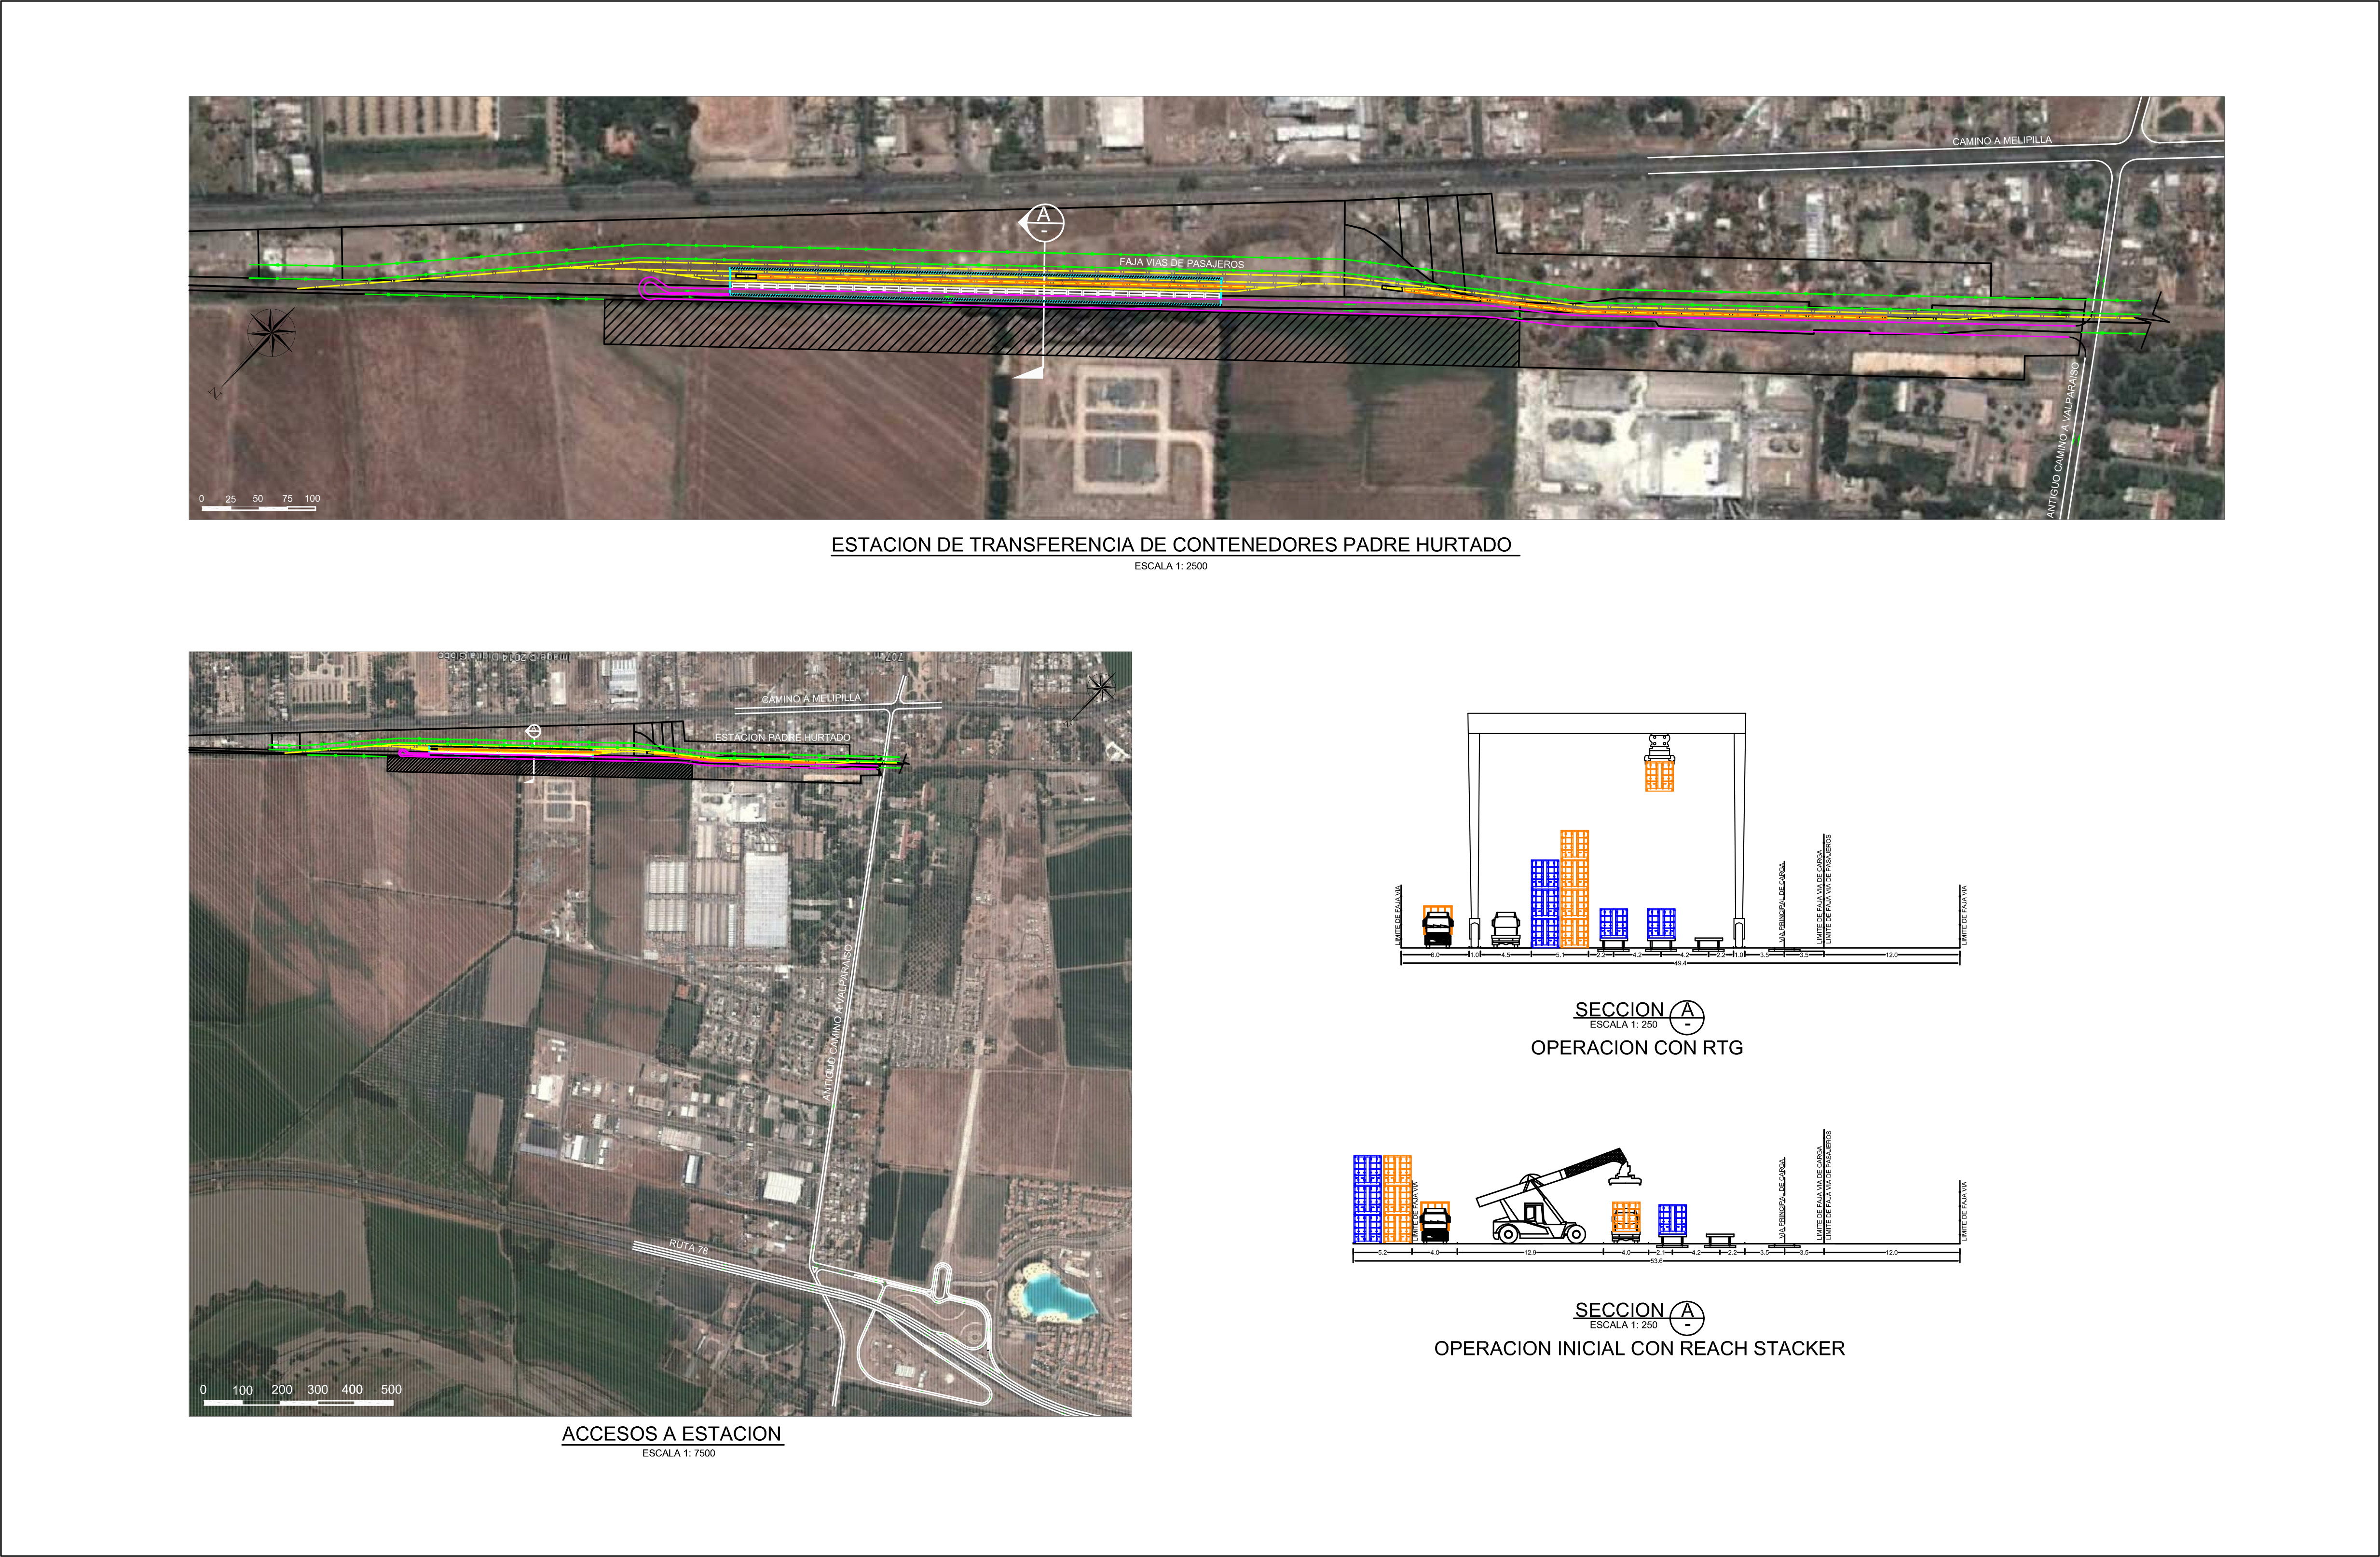
Task: Click 'CAMINO A MELIPILLA' on the top plan
Action: [2001, 141]
